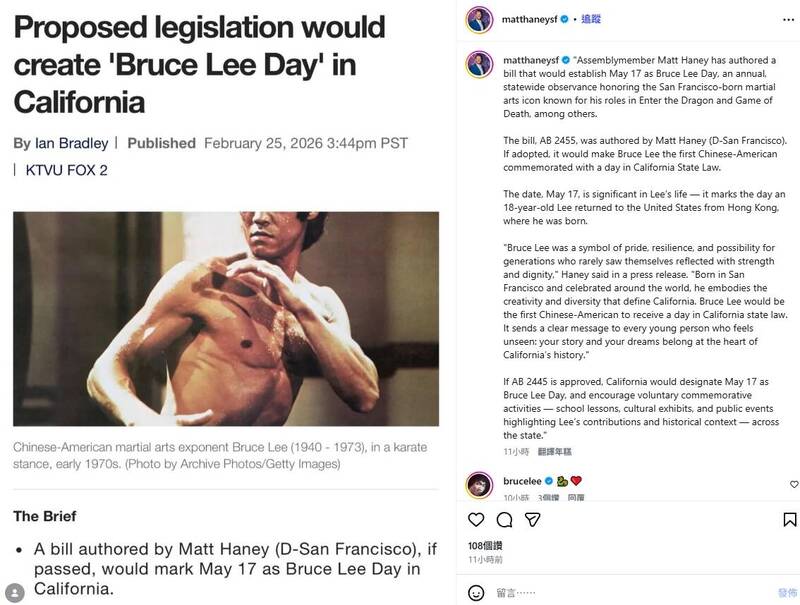
Task: Like the brucelee comment
Action: tap(794, 485)
